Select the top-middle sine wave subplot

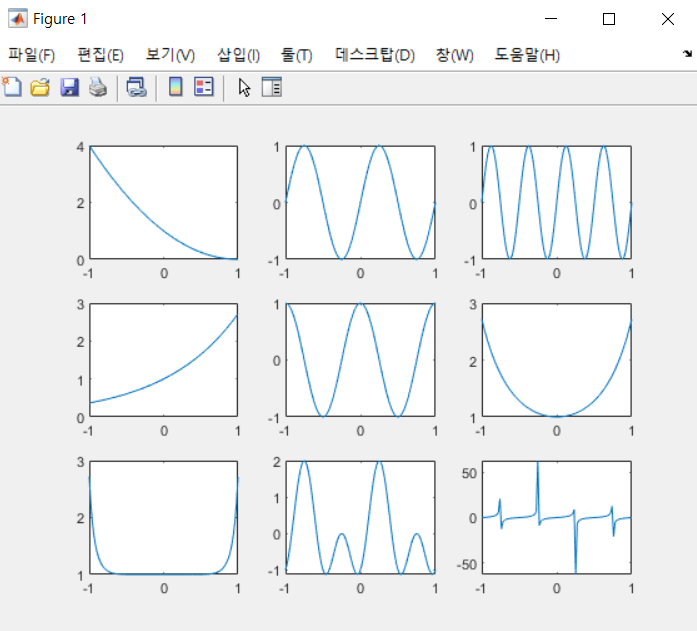tap(361, 202)
